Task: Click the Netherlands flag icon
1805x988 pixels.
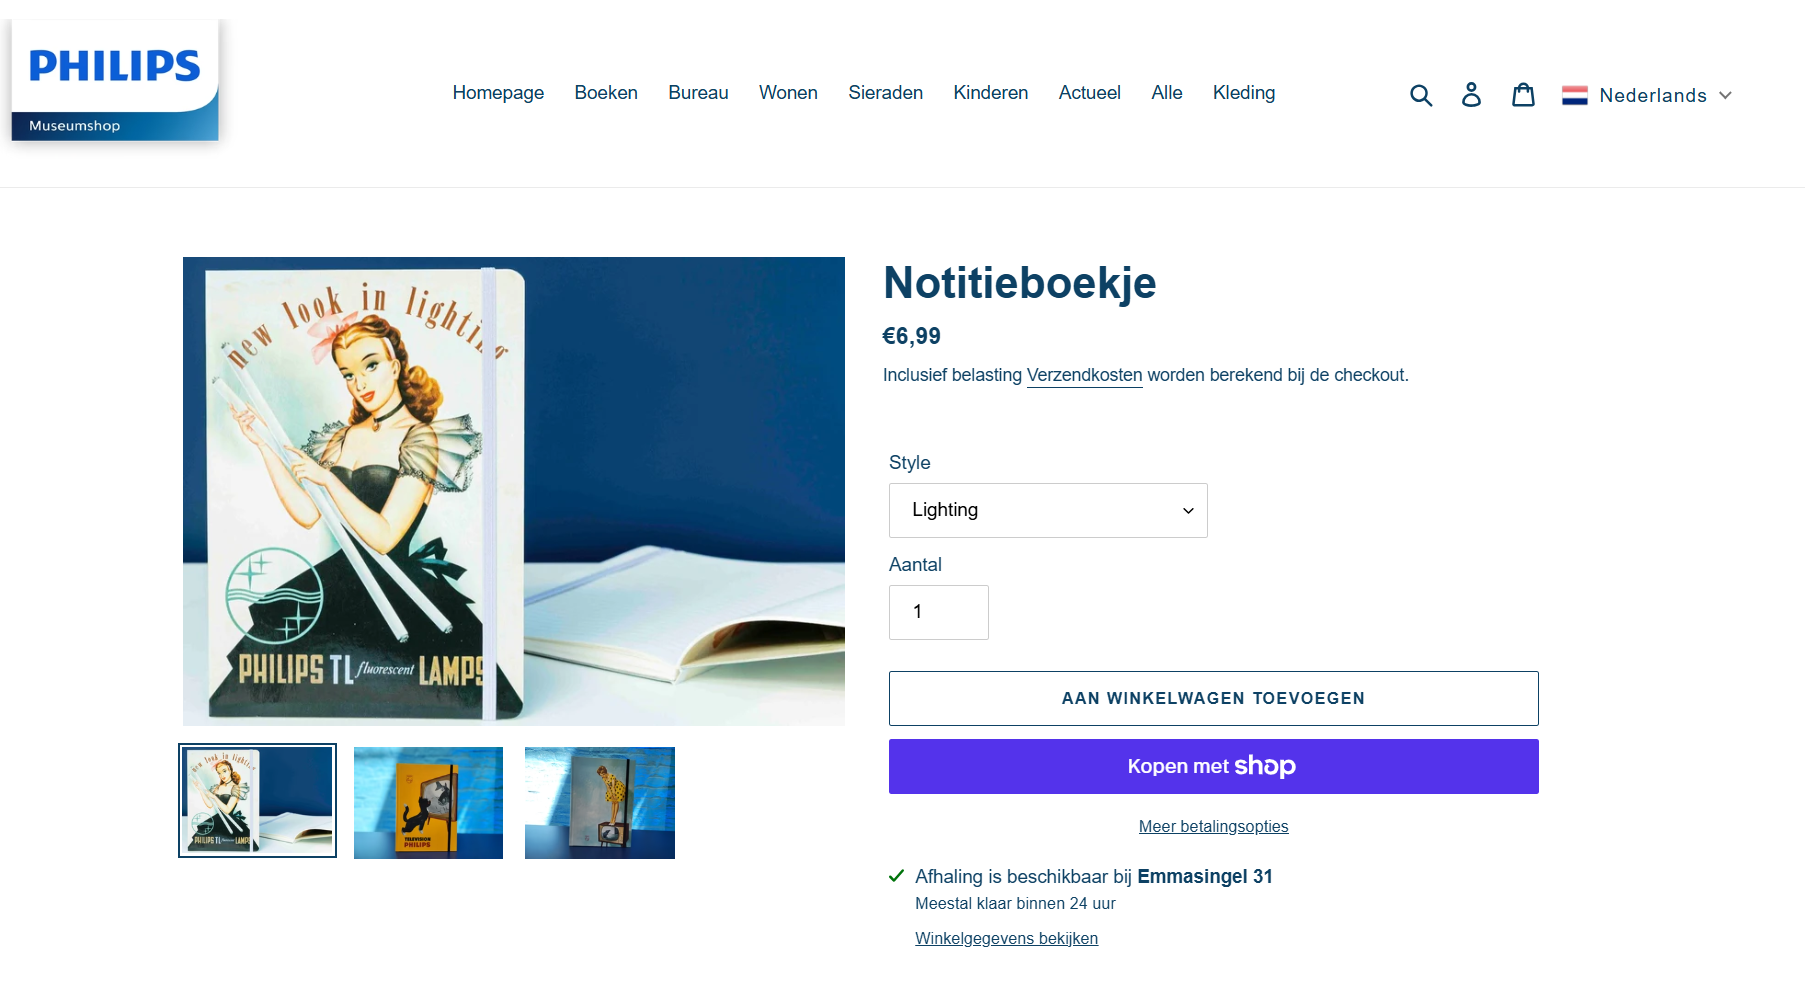Action: coord(1575,95)
